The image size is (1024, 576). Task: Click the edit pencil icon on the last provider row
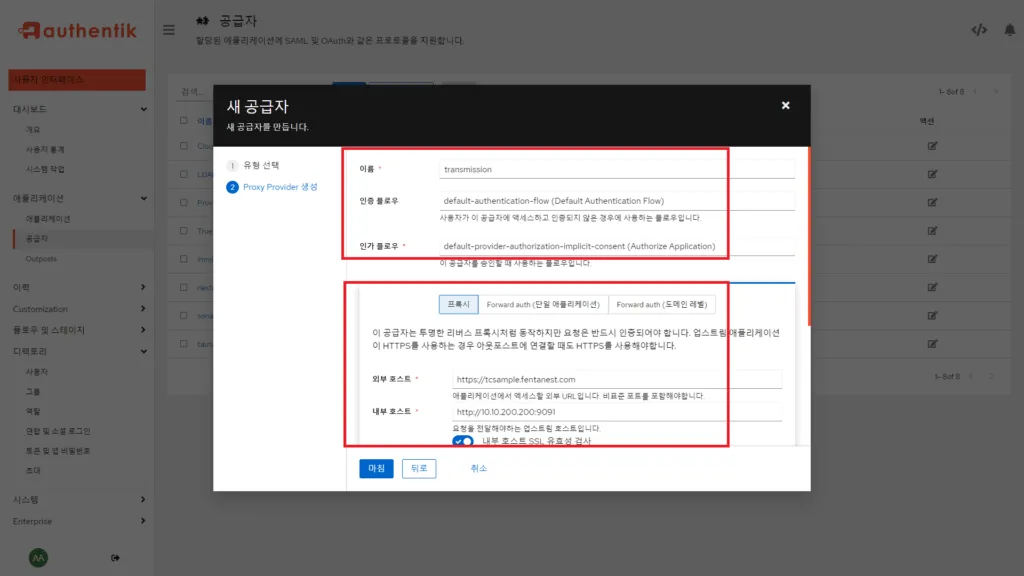click(932, 343)
